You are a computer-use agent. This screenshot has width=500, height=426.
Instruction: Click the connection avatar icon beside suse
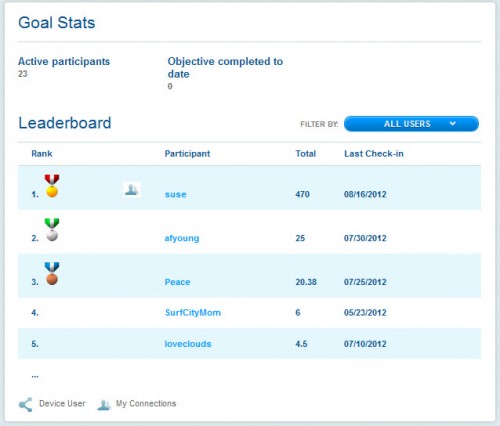tap(132, 190)
